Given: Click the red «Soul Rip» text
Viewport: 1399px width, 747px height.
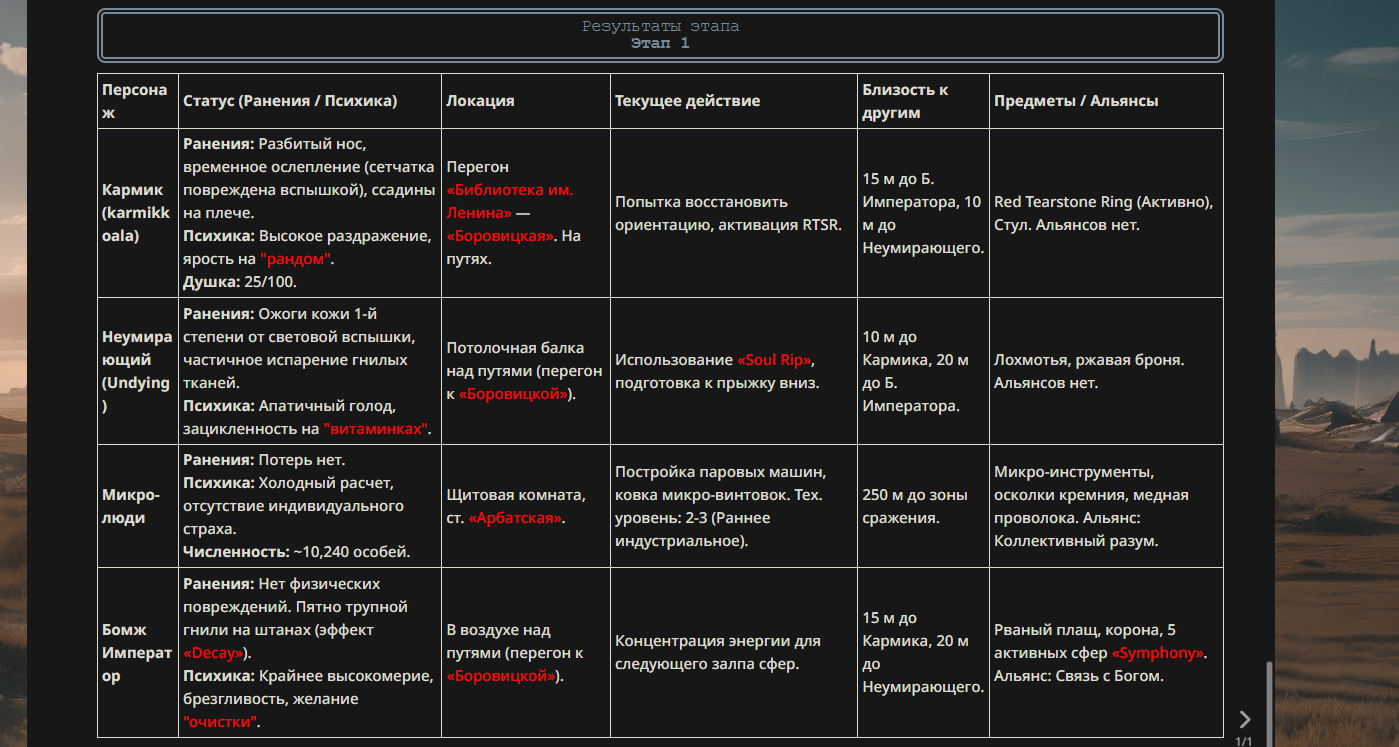Looking at the screenshot, I should [x=776, y=360].
